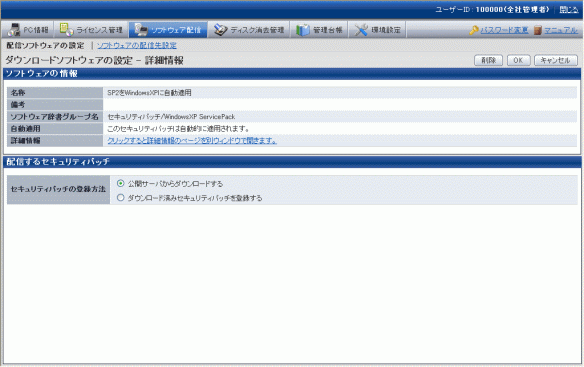584x367 pixels.
Task: Click the キャンセル button
Action: pos(556,60)
